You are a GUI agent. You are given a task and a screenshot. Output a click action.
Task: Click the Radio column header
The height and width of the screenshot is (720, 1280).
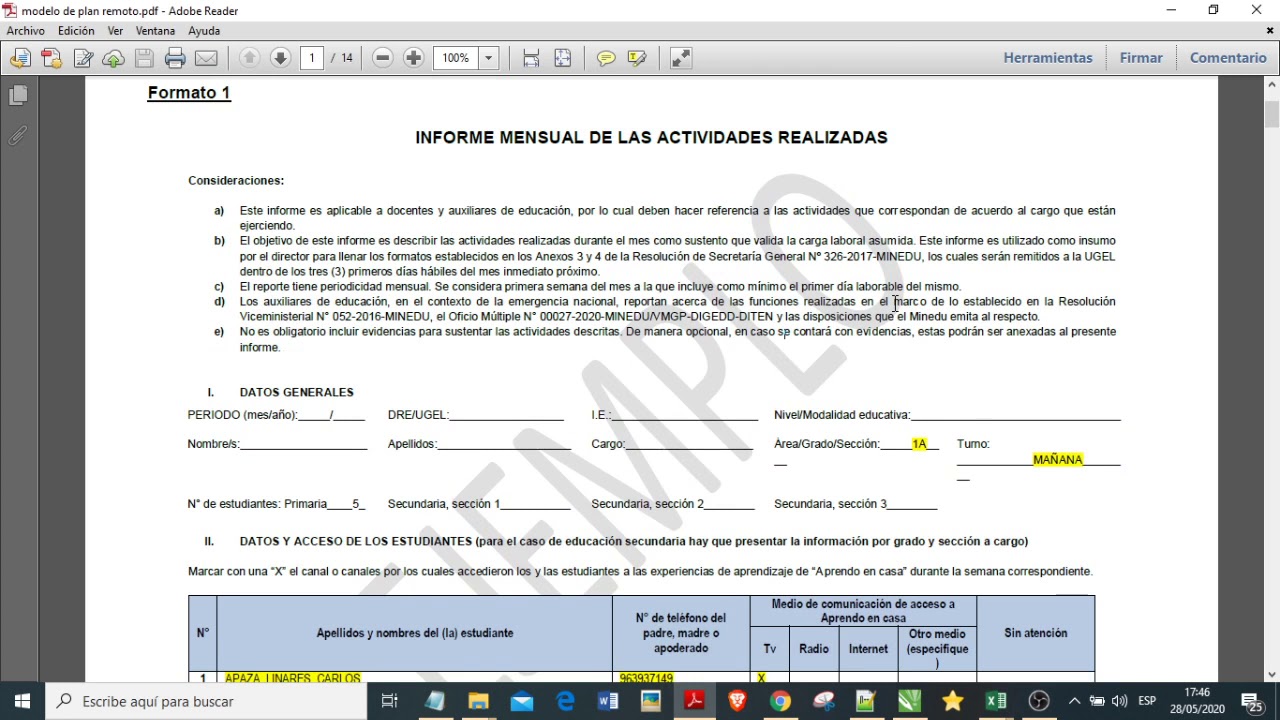(x=814, y=649)
